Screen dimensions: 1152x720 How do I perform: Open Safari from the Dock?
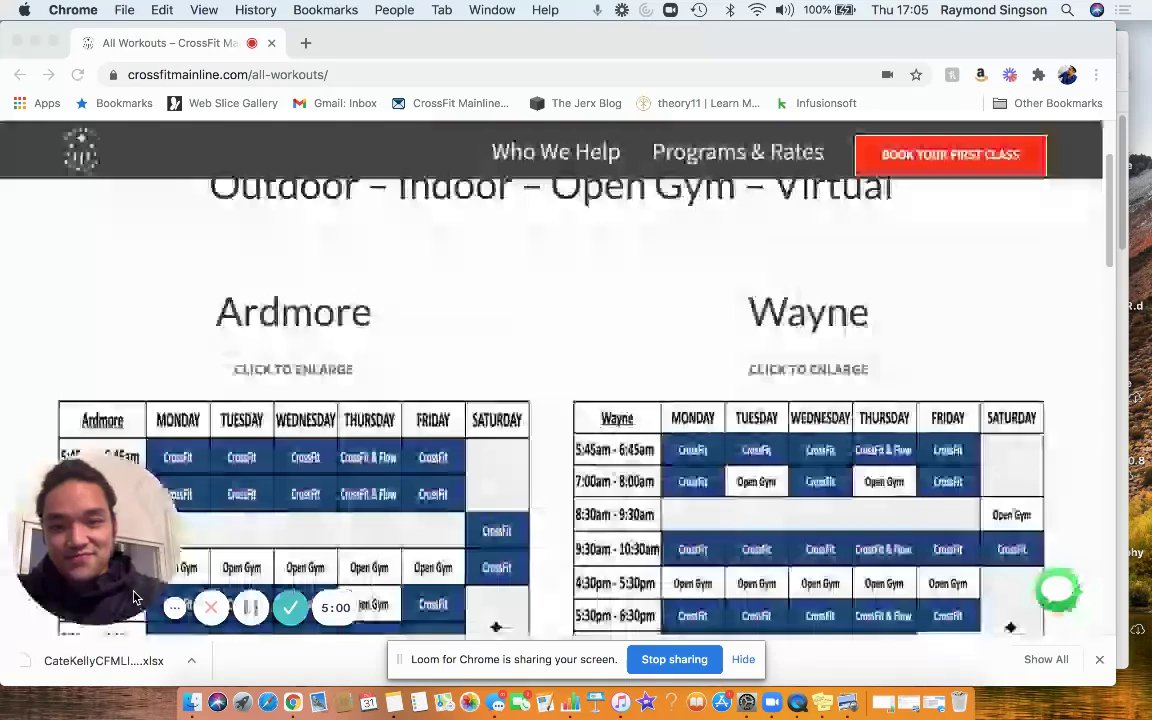(267, 702)
